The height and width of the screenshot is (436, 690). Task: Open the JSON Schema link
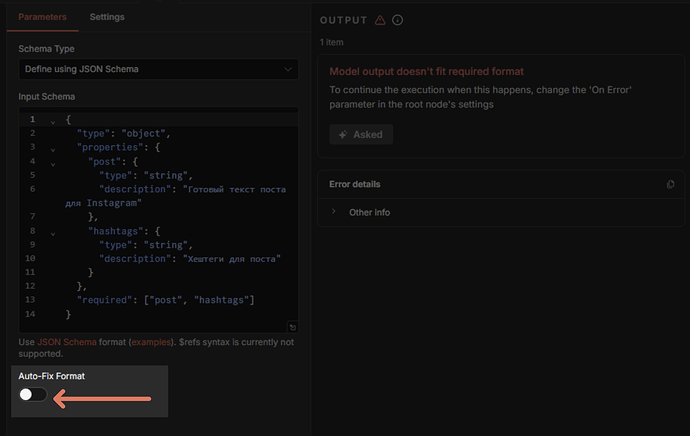coord(67,342)
